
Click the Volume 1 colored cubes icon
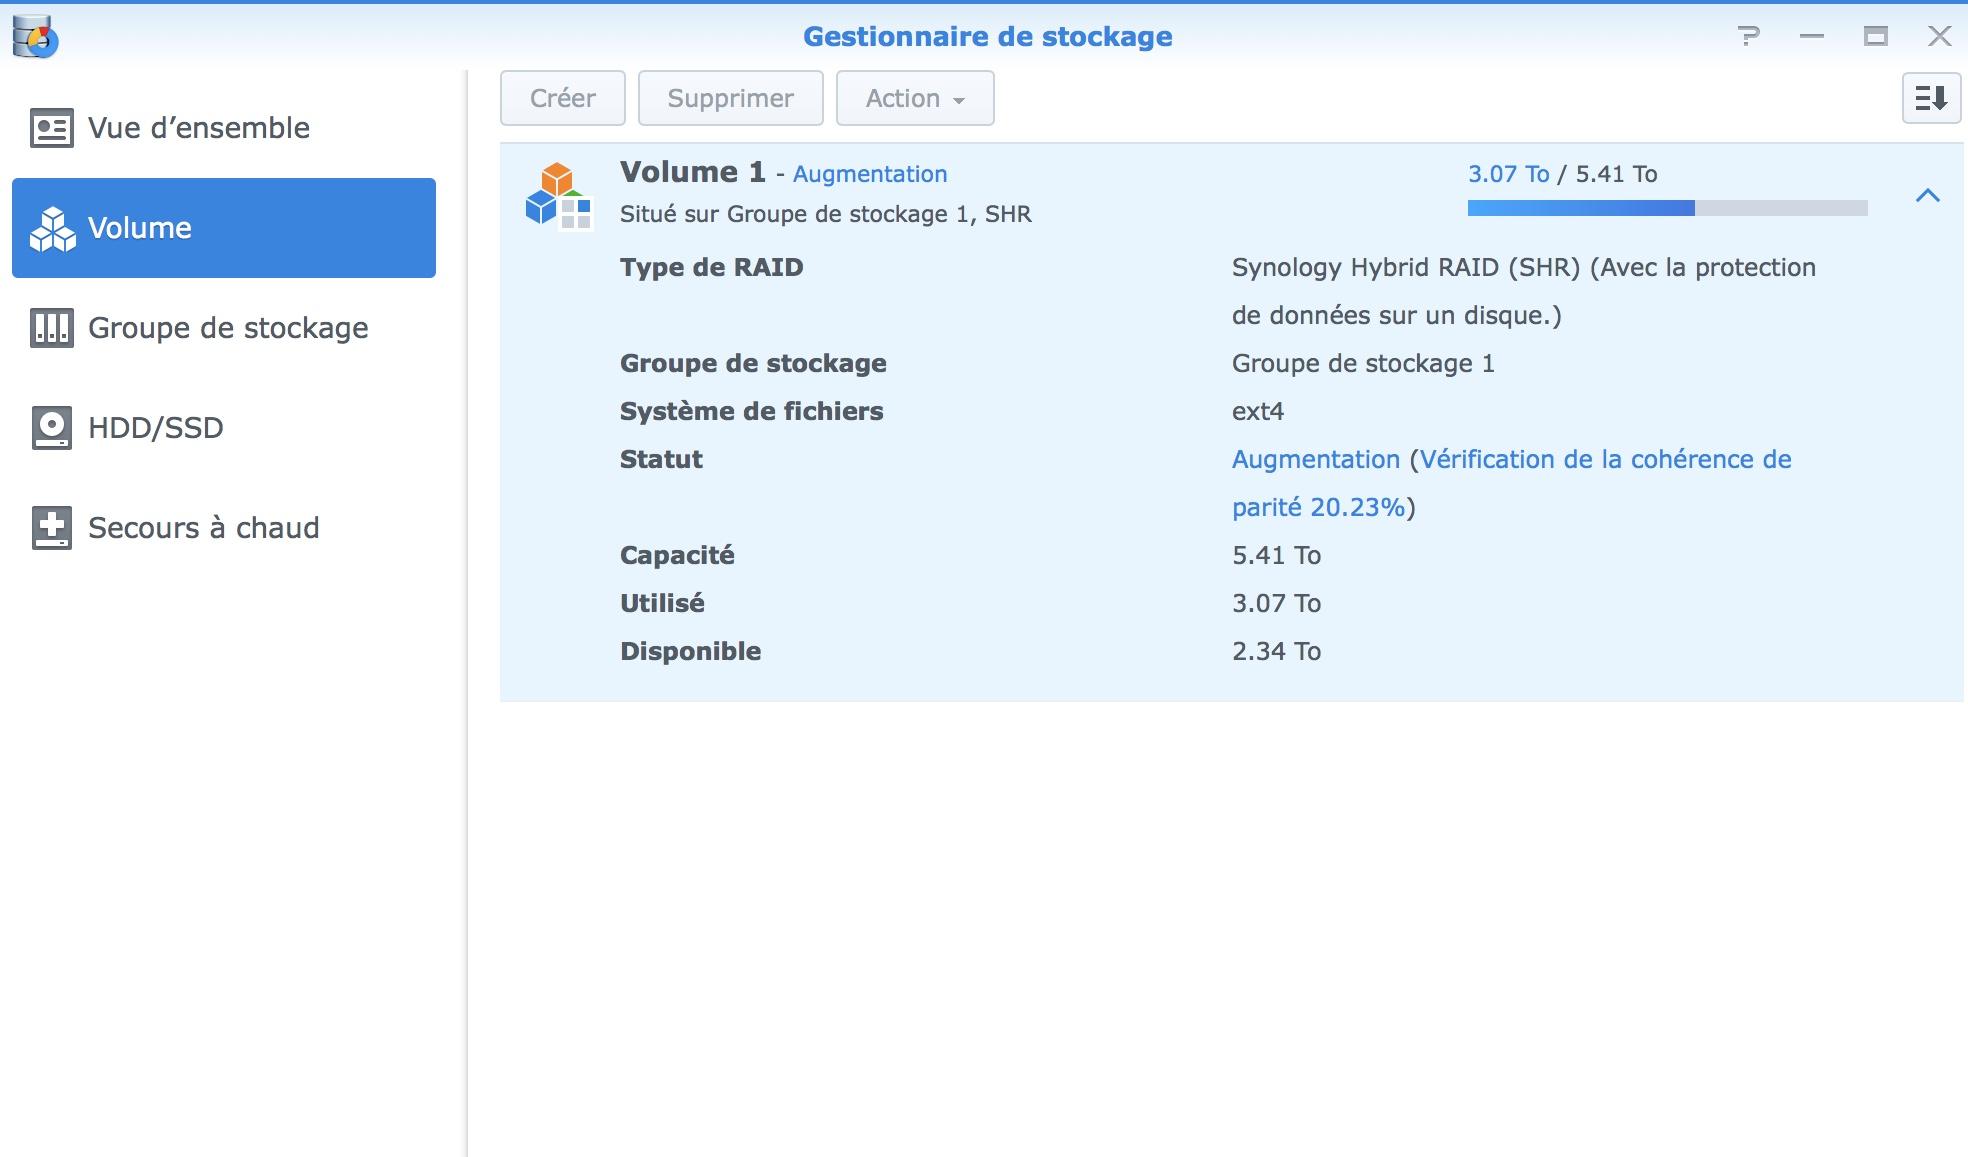pos(558,195)
